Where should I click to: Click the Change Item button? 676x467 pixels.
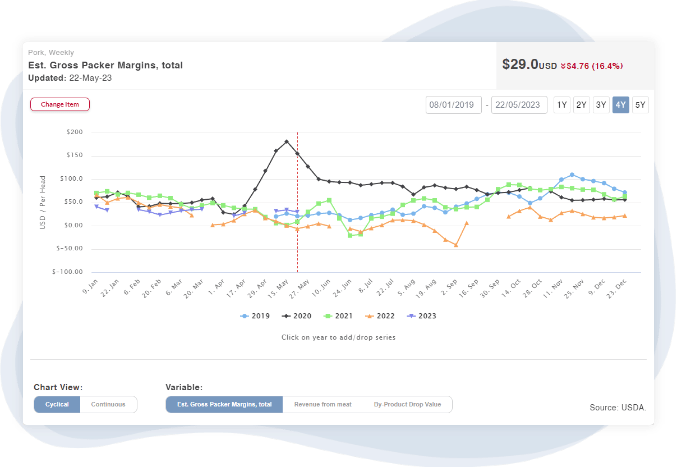pyautogui.click(x=60, y=104)
